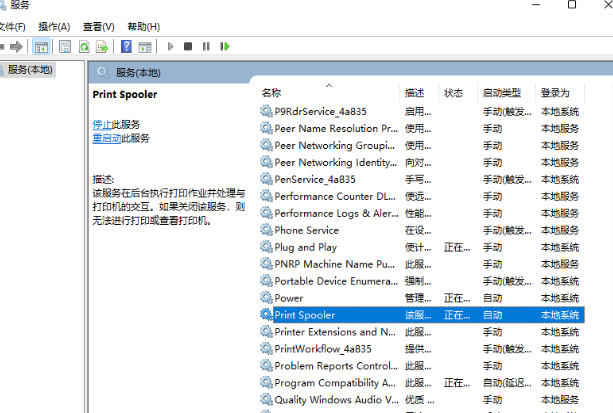Screen dimensions: 613x413
Task: Select 服务(本地) in the left tree
Action: (x=30, y=70)
